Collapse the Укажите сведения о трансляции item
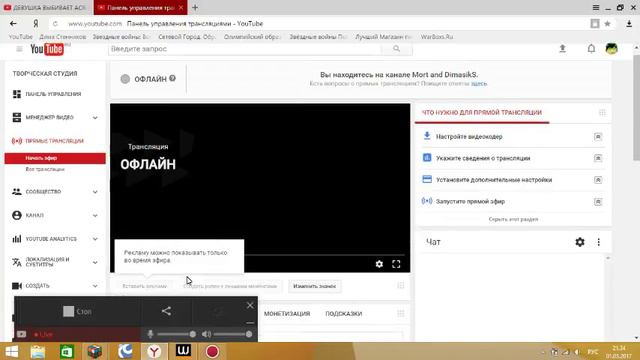640x360 pixels. 598,158
